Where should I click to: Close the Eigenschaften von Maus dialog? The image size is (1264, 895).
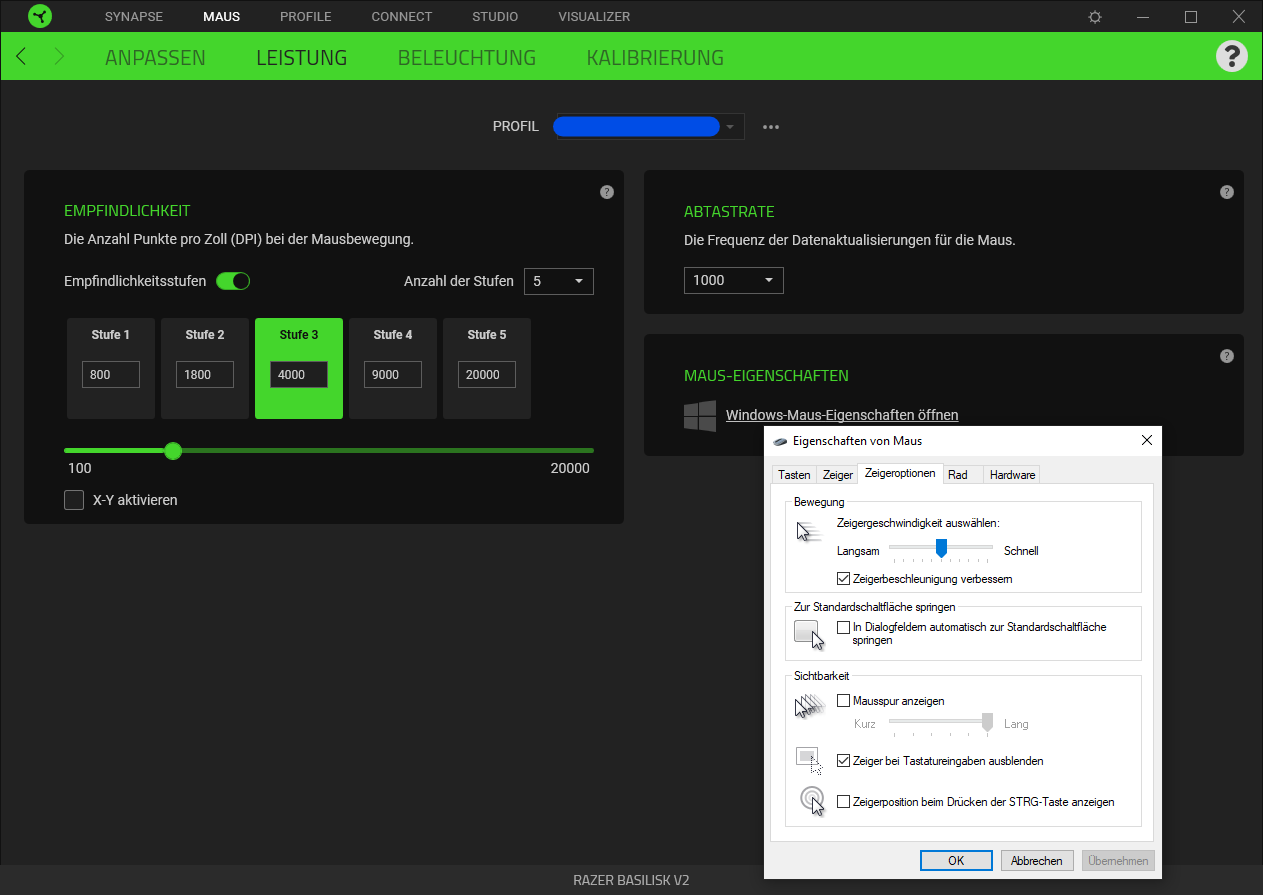coord(1146,440)
